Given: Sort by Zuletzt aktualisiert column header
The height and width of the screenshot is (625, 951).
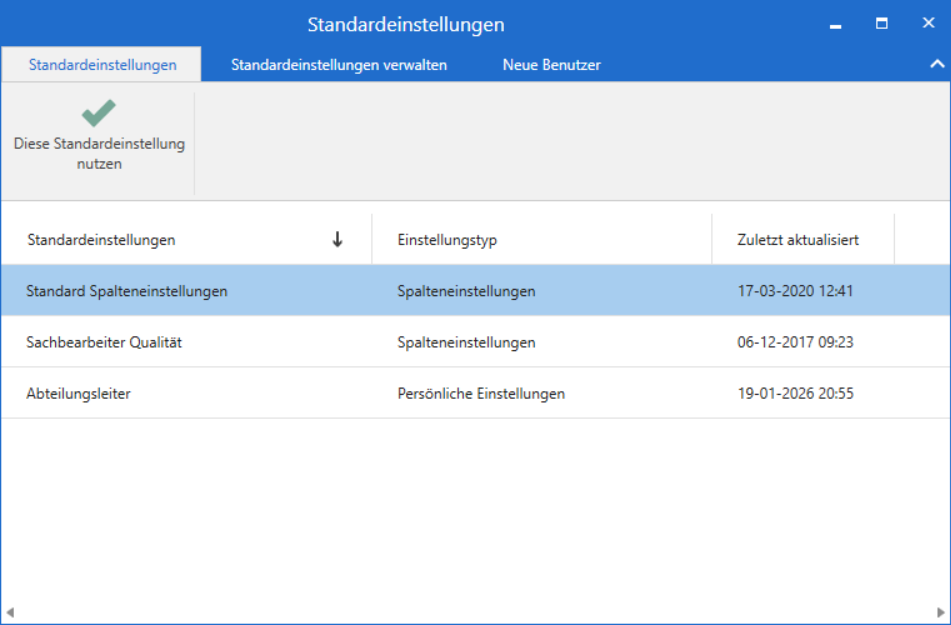Looking at the screenshot, I should point(803,240).
